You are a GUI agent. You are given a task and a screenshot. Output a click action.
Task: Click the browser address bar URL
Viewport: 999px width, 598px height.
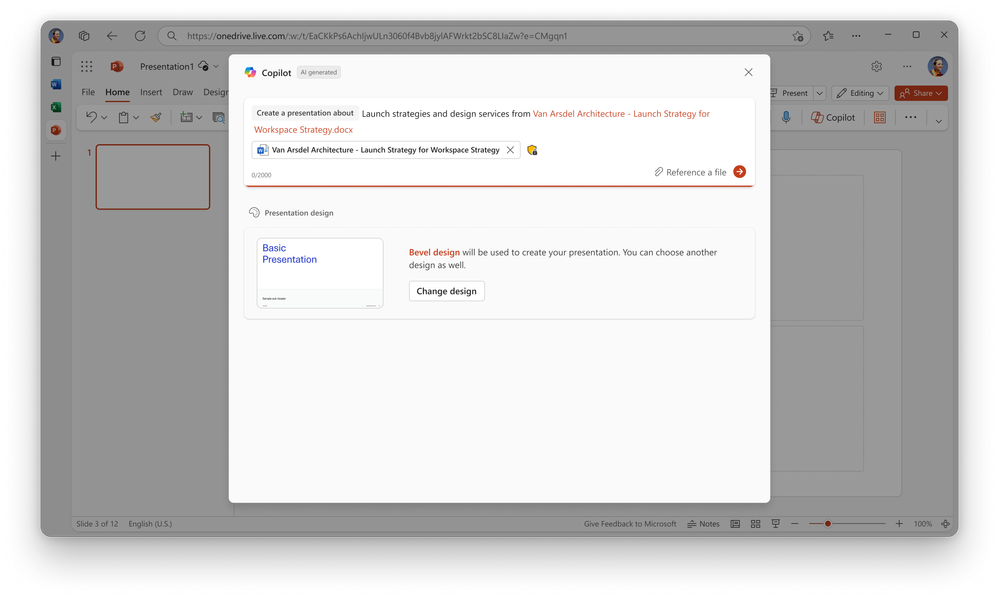click(377, 36)
